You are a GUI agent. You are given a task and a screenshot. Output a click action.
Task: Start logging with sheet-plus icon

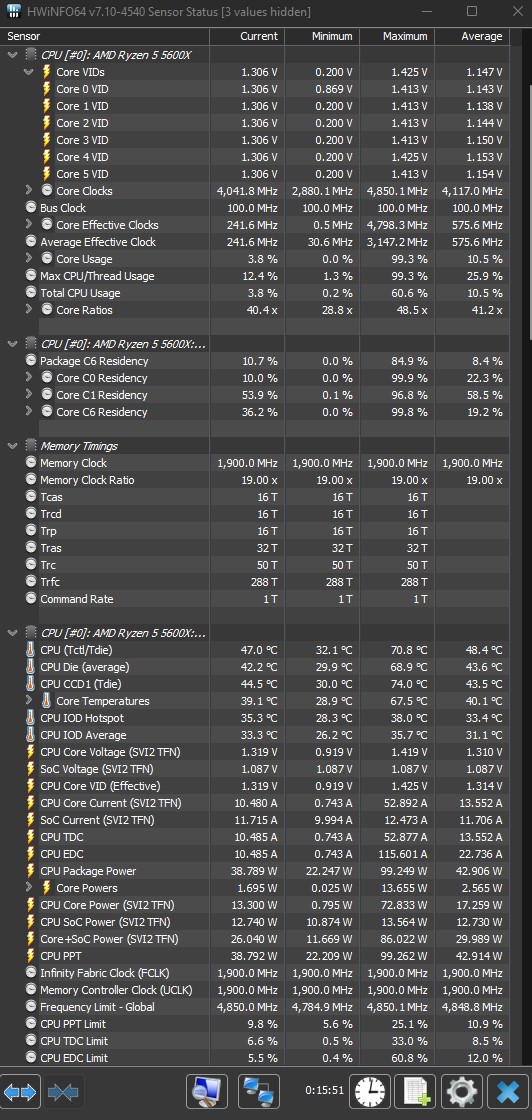point(415,1091)
